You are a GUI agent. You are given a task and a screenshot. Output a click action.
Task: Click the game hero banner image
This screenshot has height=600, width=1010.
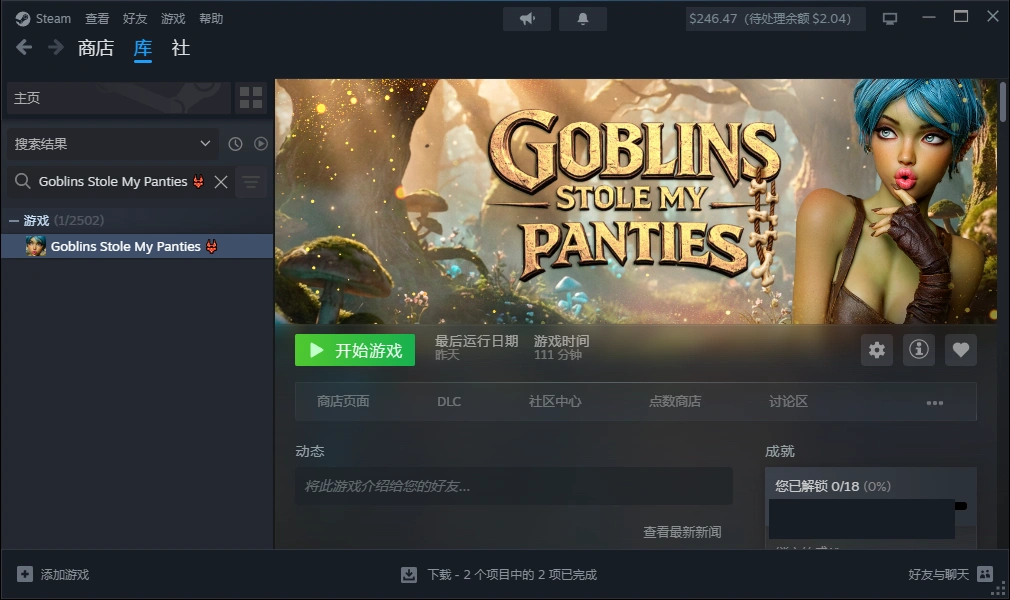636,201
